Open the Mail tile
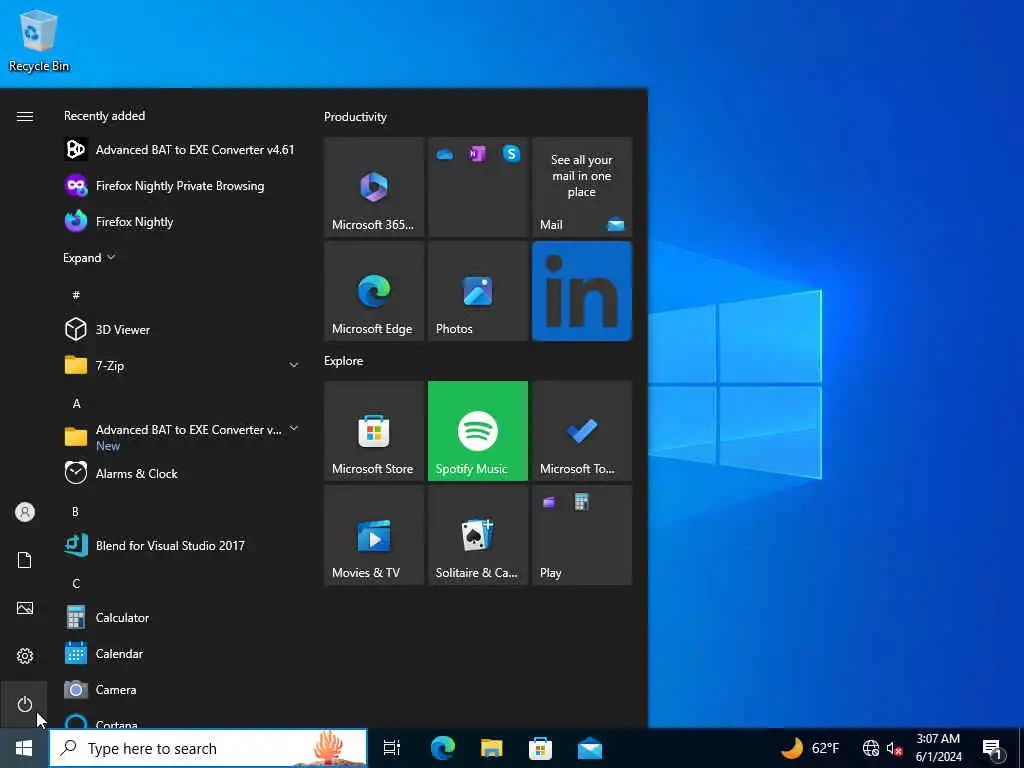 pyautogui.click(x=582, y=187)
